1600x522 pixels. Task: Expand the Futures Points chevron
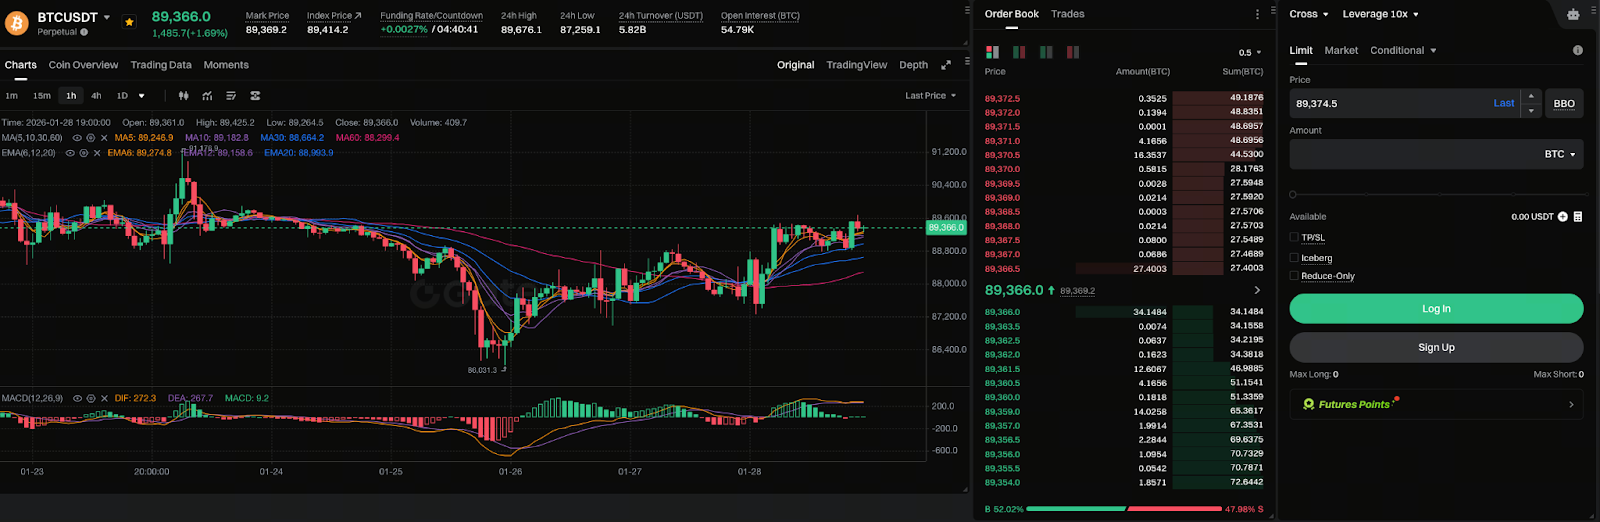coord(1571,404)
